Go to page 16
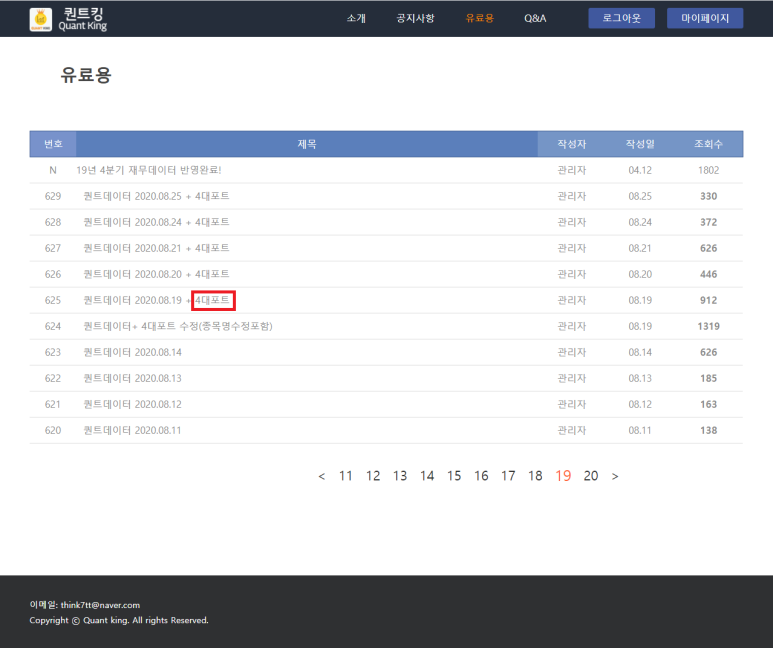This screenshot has height=648, width=773. 481,476
